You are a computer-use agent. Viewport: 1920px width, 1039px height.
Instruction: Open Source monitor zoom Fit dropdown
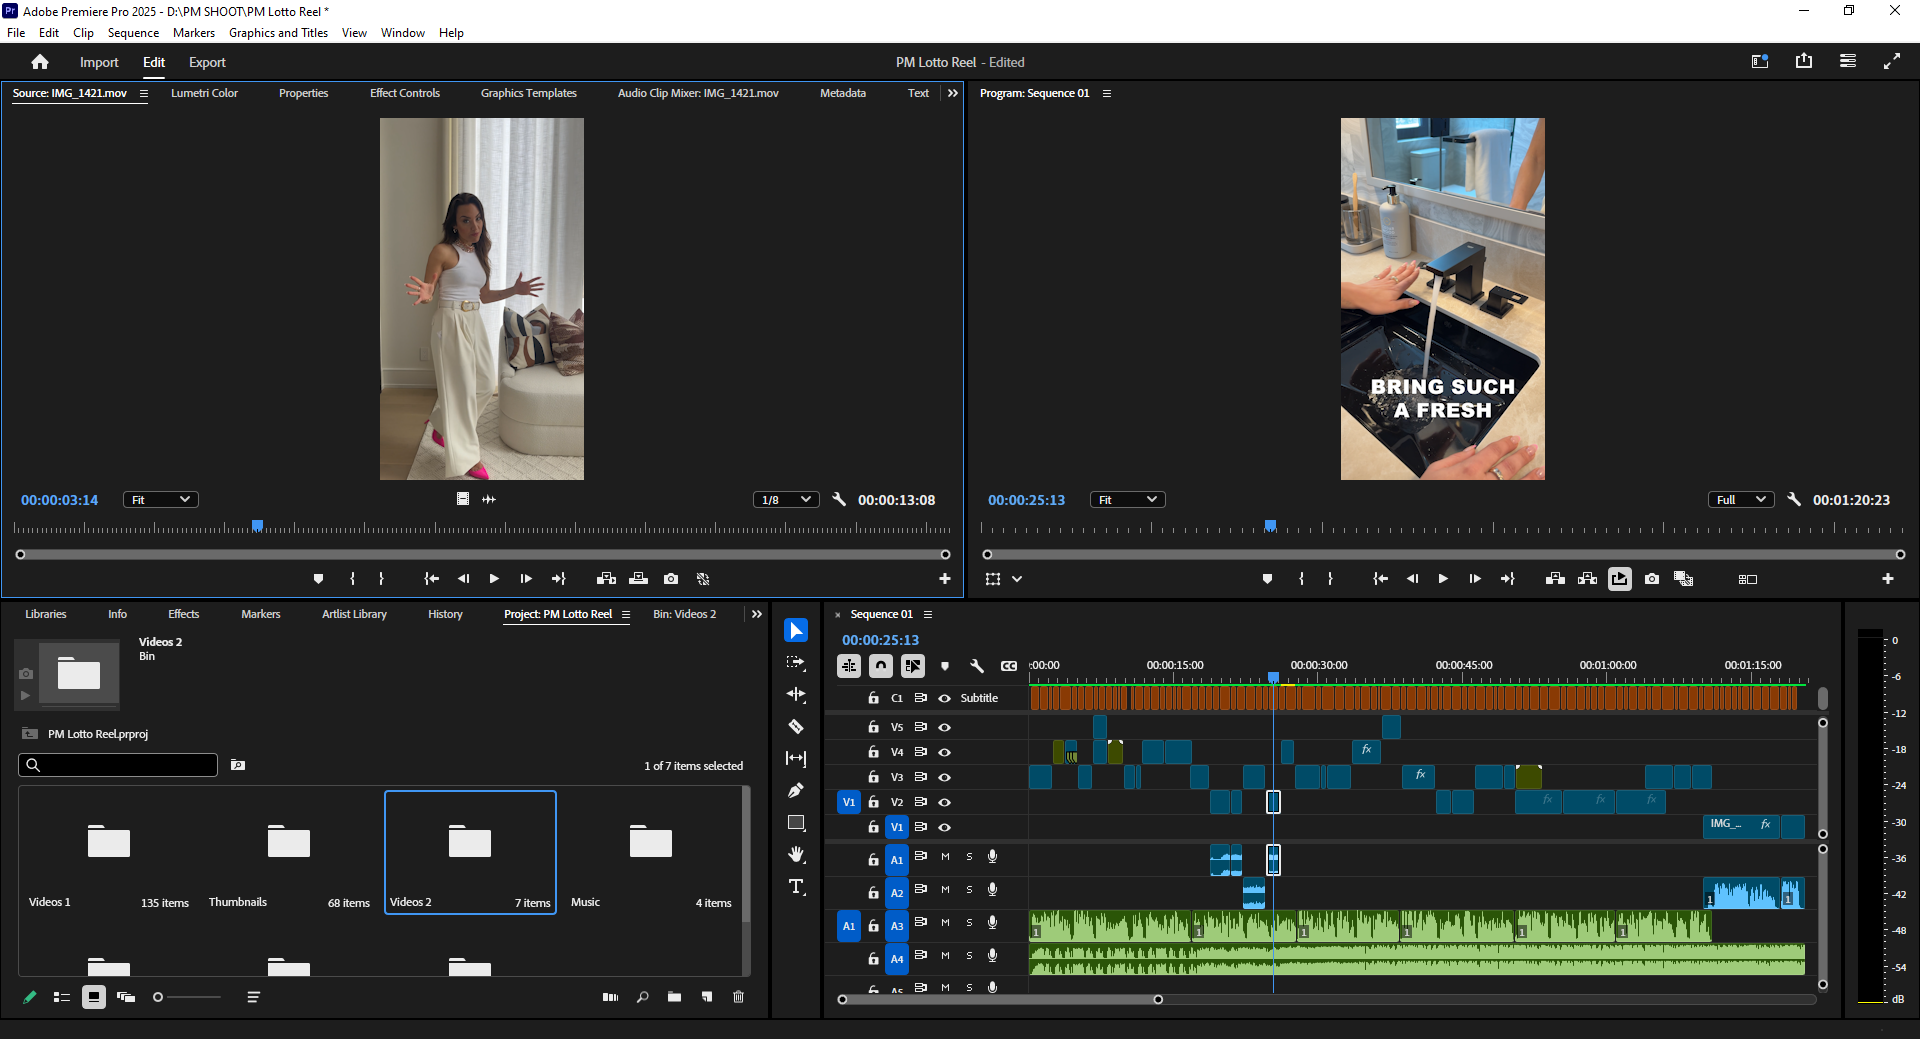click(161, 500)
